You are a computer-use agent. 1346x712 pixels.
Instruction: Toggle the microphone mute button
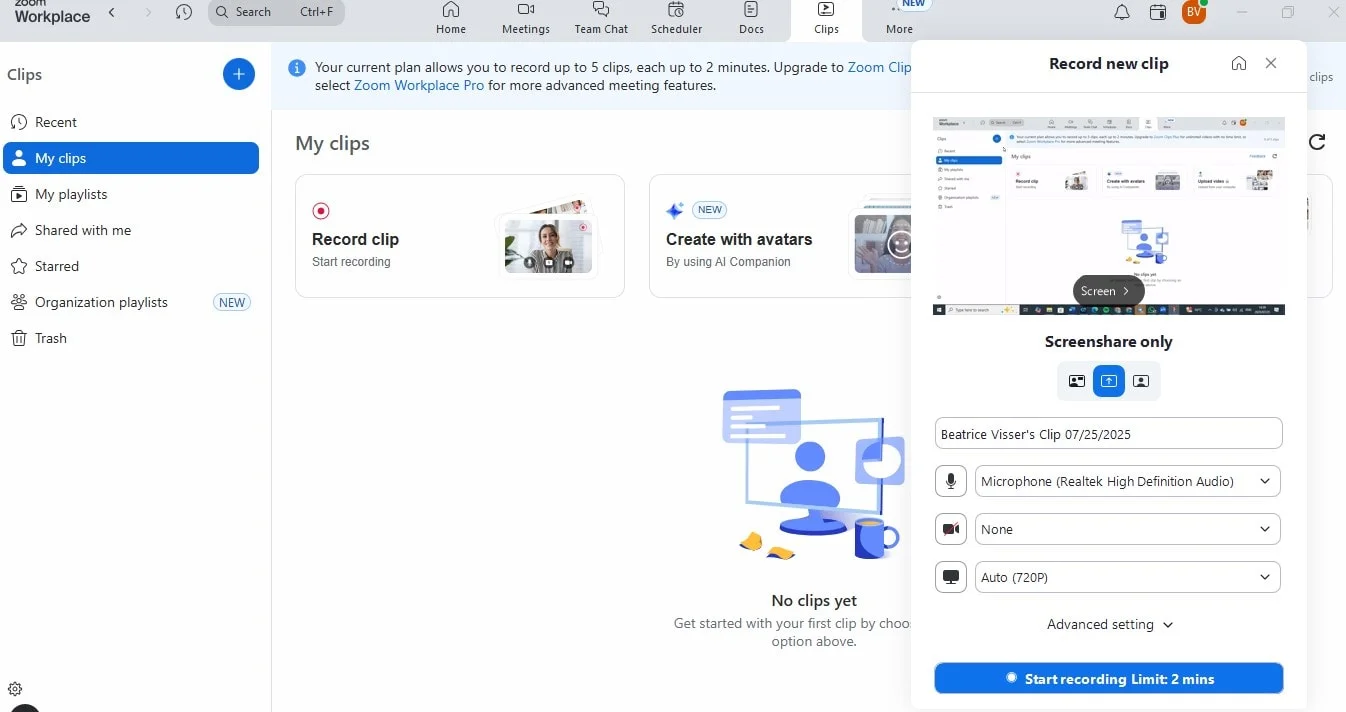tap(951, 481)
